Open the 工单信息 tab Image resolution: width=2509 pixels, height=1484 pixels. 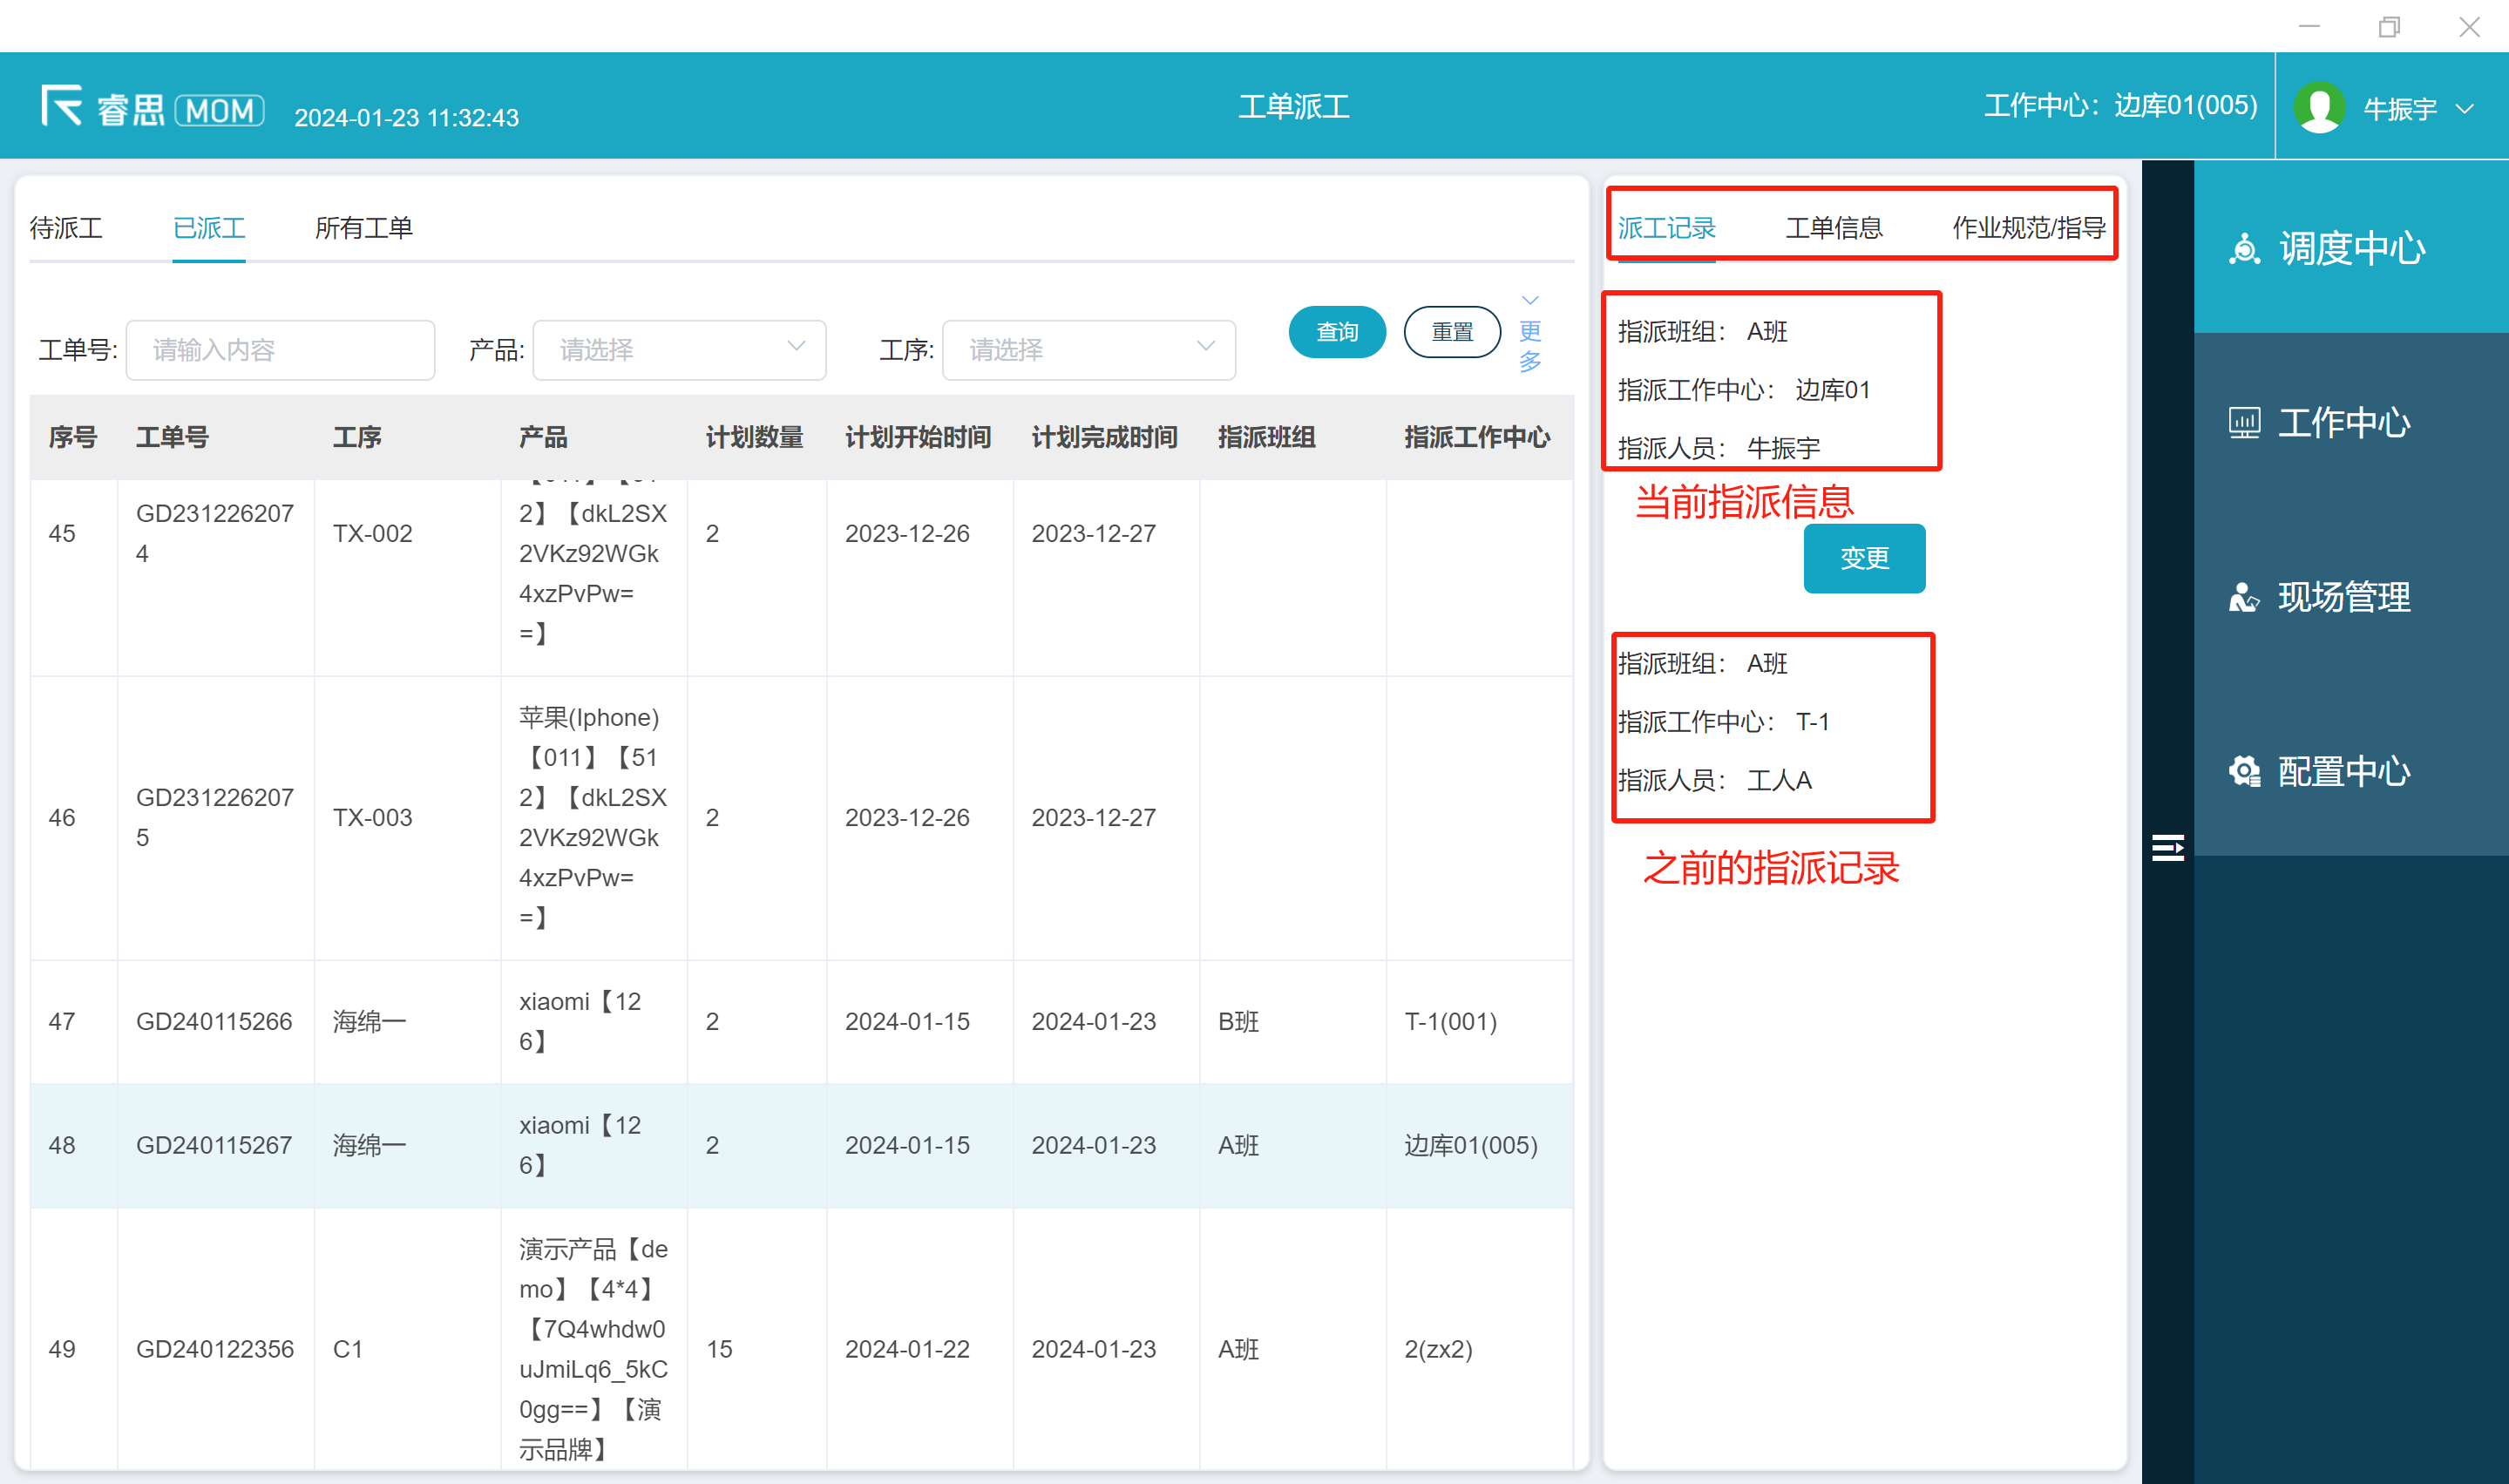point(1833,228)
